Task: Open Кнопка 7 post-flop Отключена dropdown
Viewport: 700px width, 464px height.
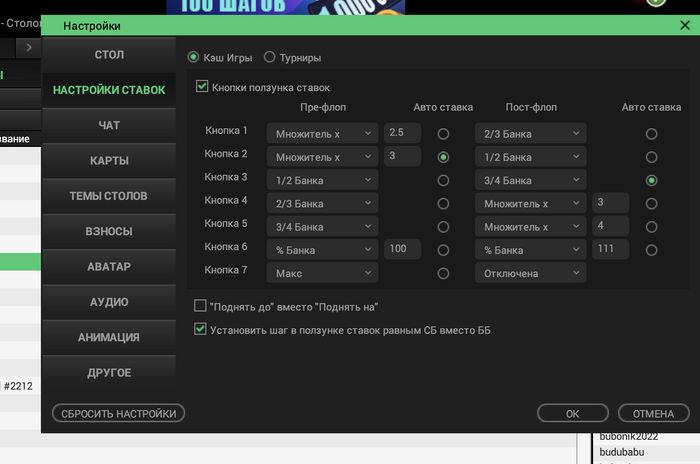Action: click(x=530, y=273)
